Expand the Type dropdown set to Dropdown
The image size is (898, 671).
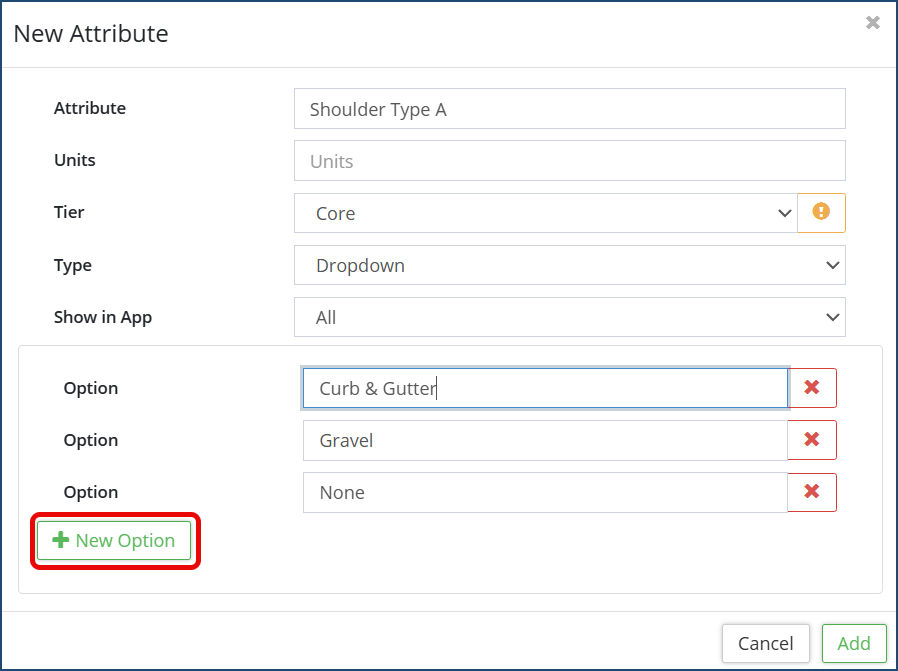[570, 265]
